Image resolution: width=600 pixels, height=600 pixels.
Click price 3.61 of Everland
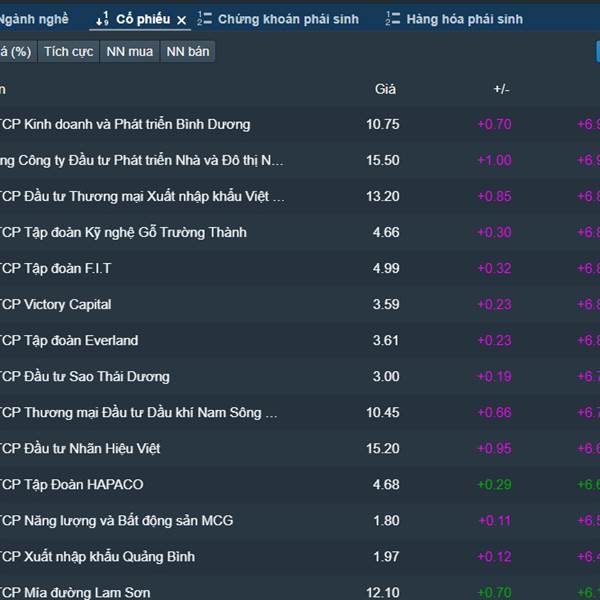click(386, 340)
